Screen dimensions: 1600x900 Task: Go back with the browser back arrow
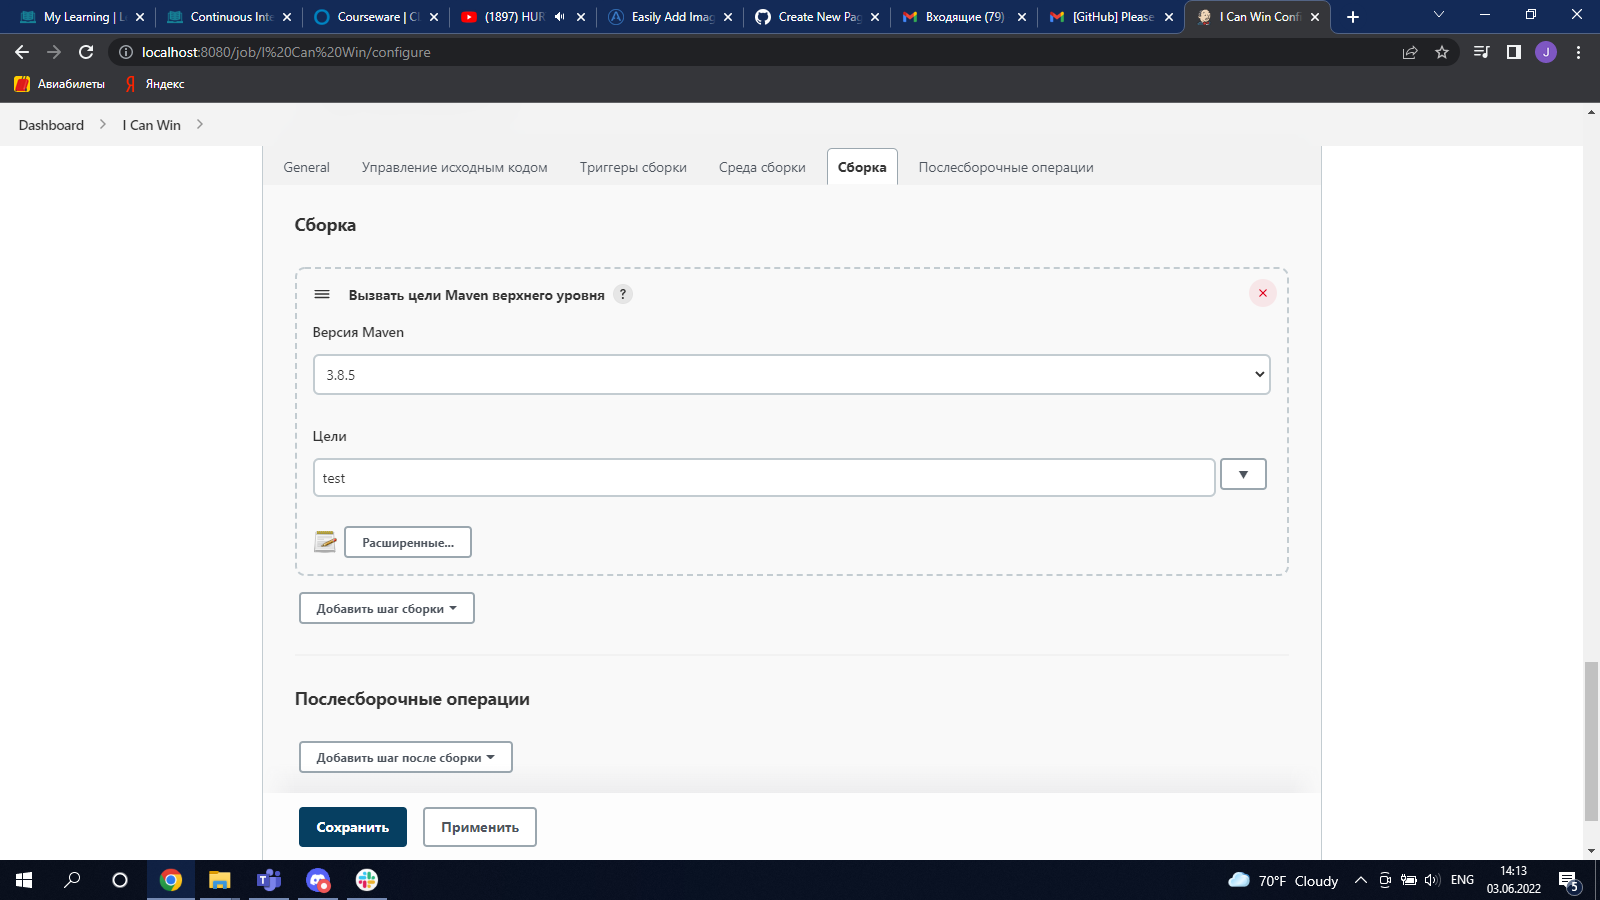22,52
